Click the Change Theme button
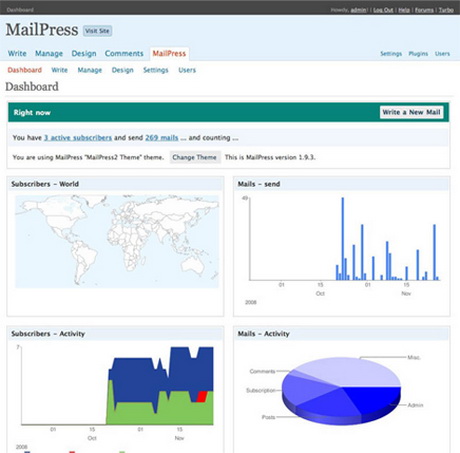 [195, 157]
